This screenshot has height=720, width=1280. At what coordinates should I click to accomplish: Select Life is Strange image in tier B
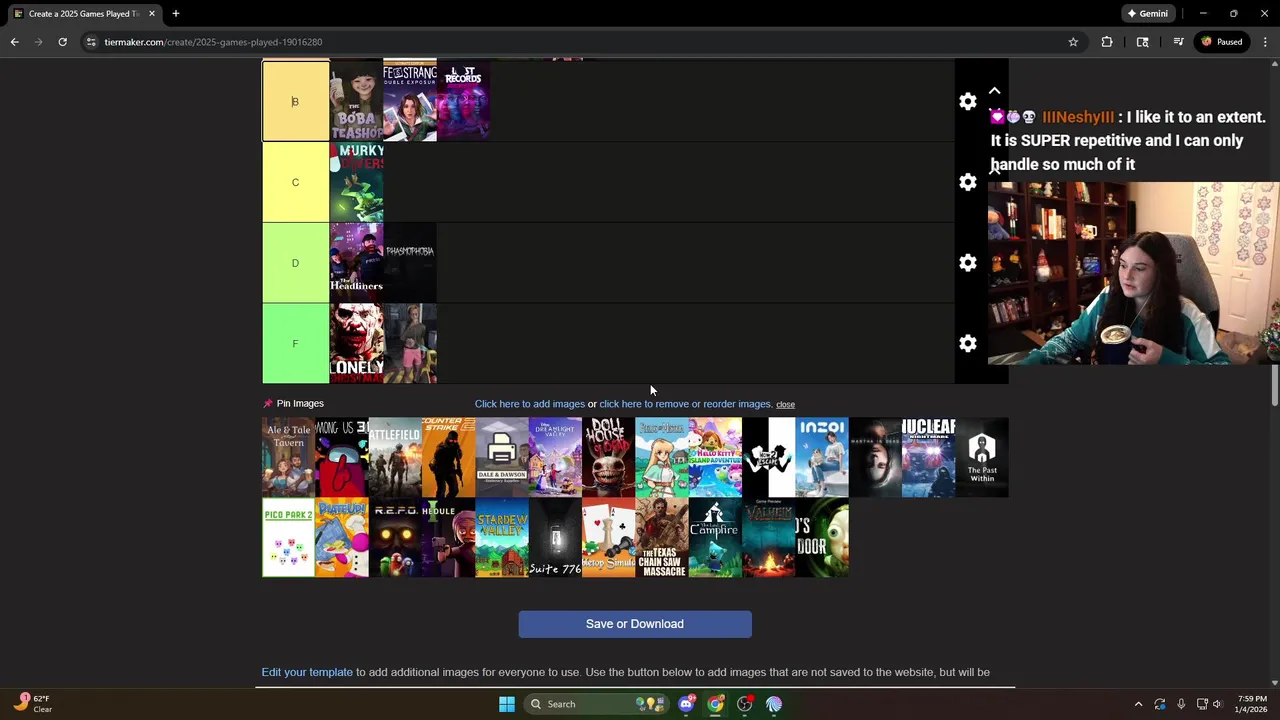(x=410, y=101)
